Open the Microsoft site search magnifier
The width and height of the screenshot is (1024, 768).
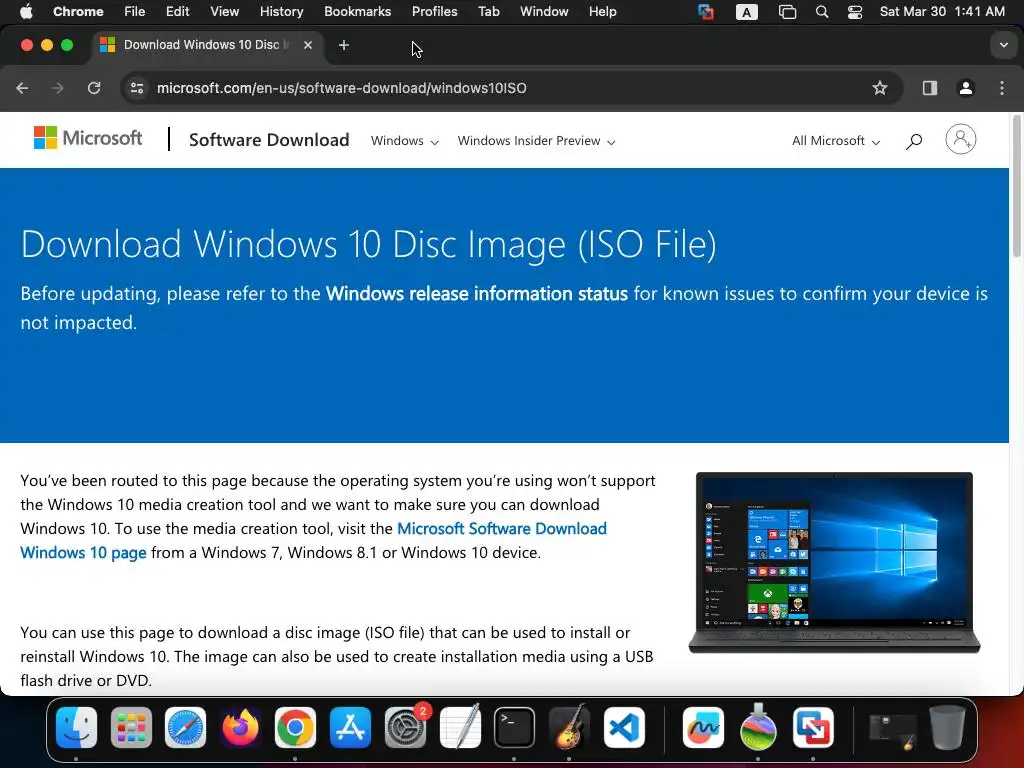[x=914, y=140]
